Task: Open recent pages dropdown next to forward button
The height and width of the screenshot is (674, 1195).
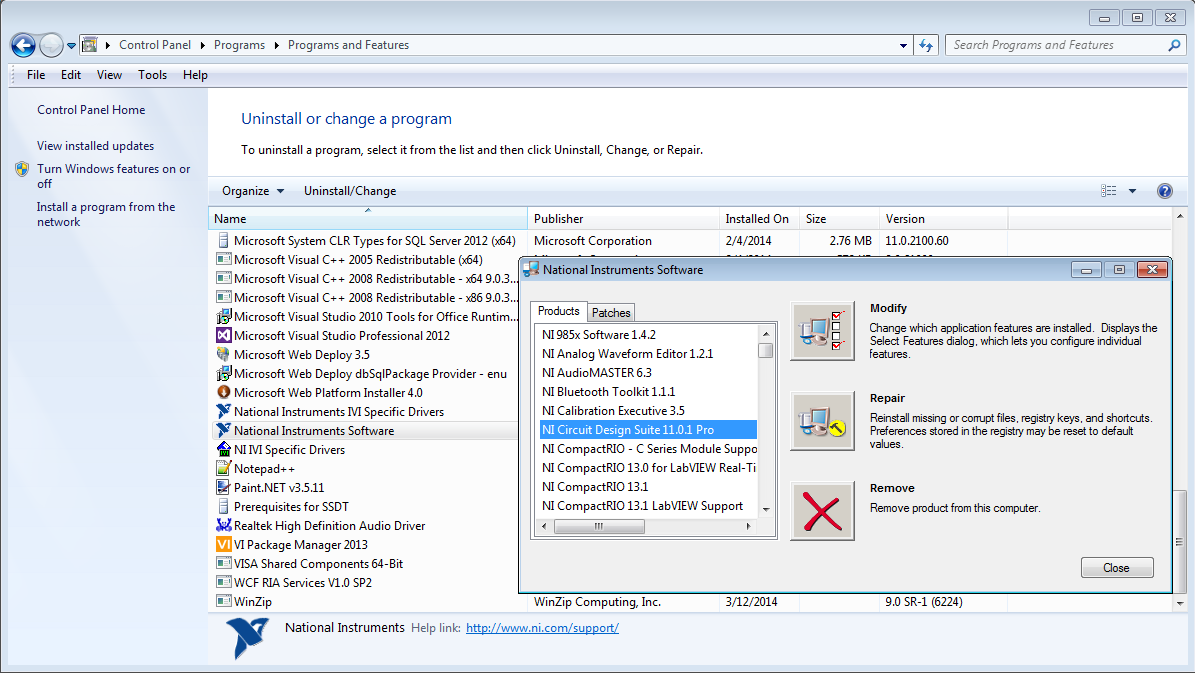Action: [x=72, y=46]
